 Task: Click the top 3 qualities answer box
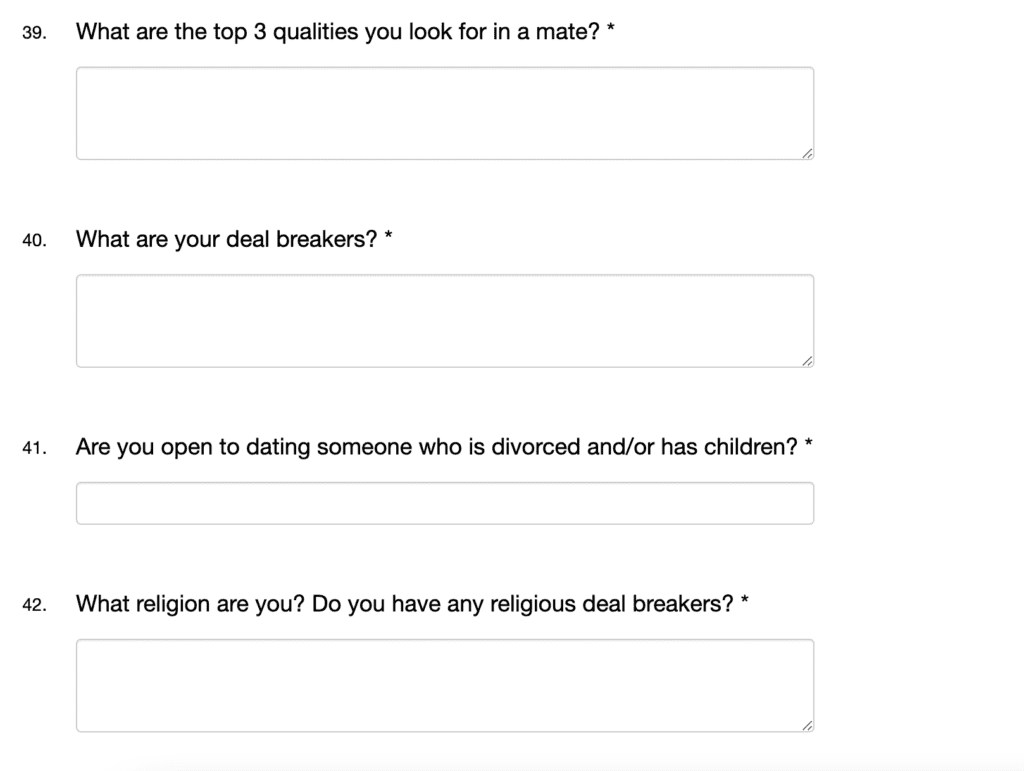[x=444, y=113]
